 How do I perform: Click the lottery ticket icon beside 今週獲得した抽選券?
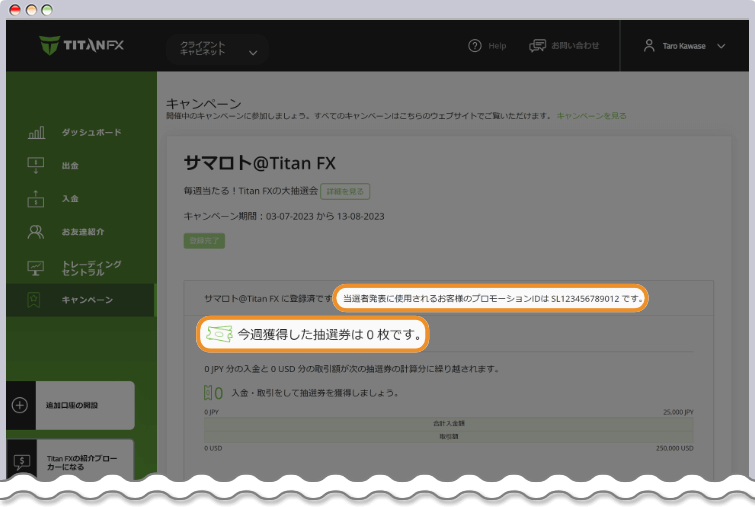[x=219, y=334]
